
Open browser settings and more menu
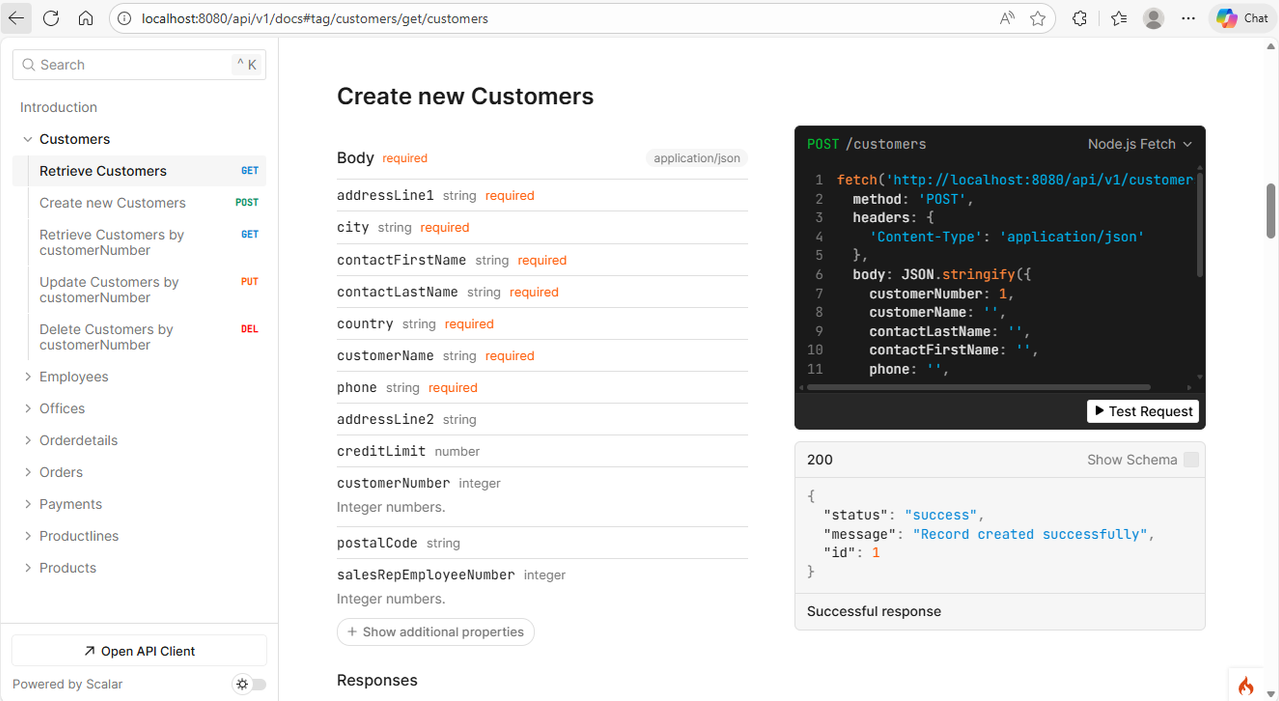click(x=1188, y=18)
